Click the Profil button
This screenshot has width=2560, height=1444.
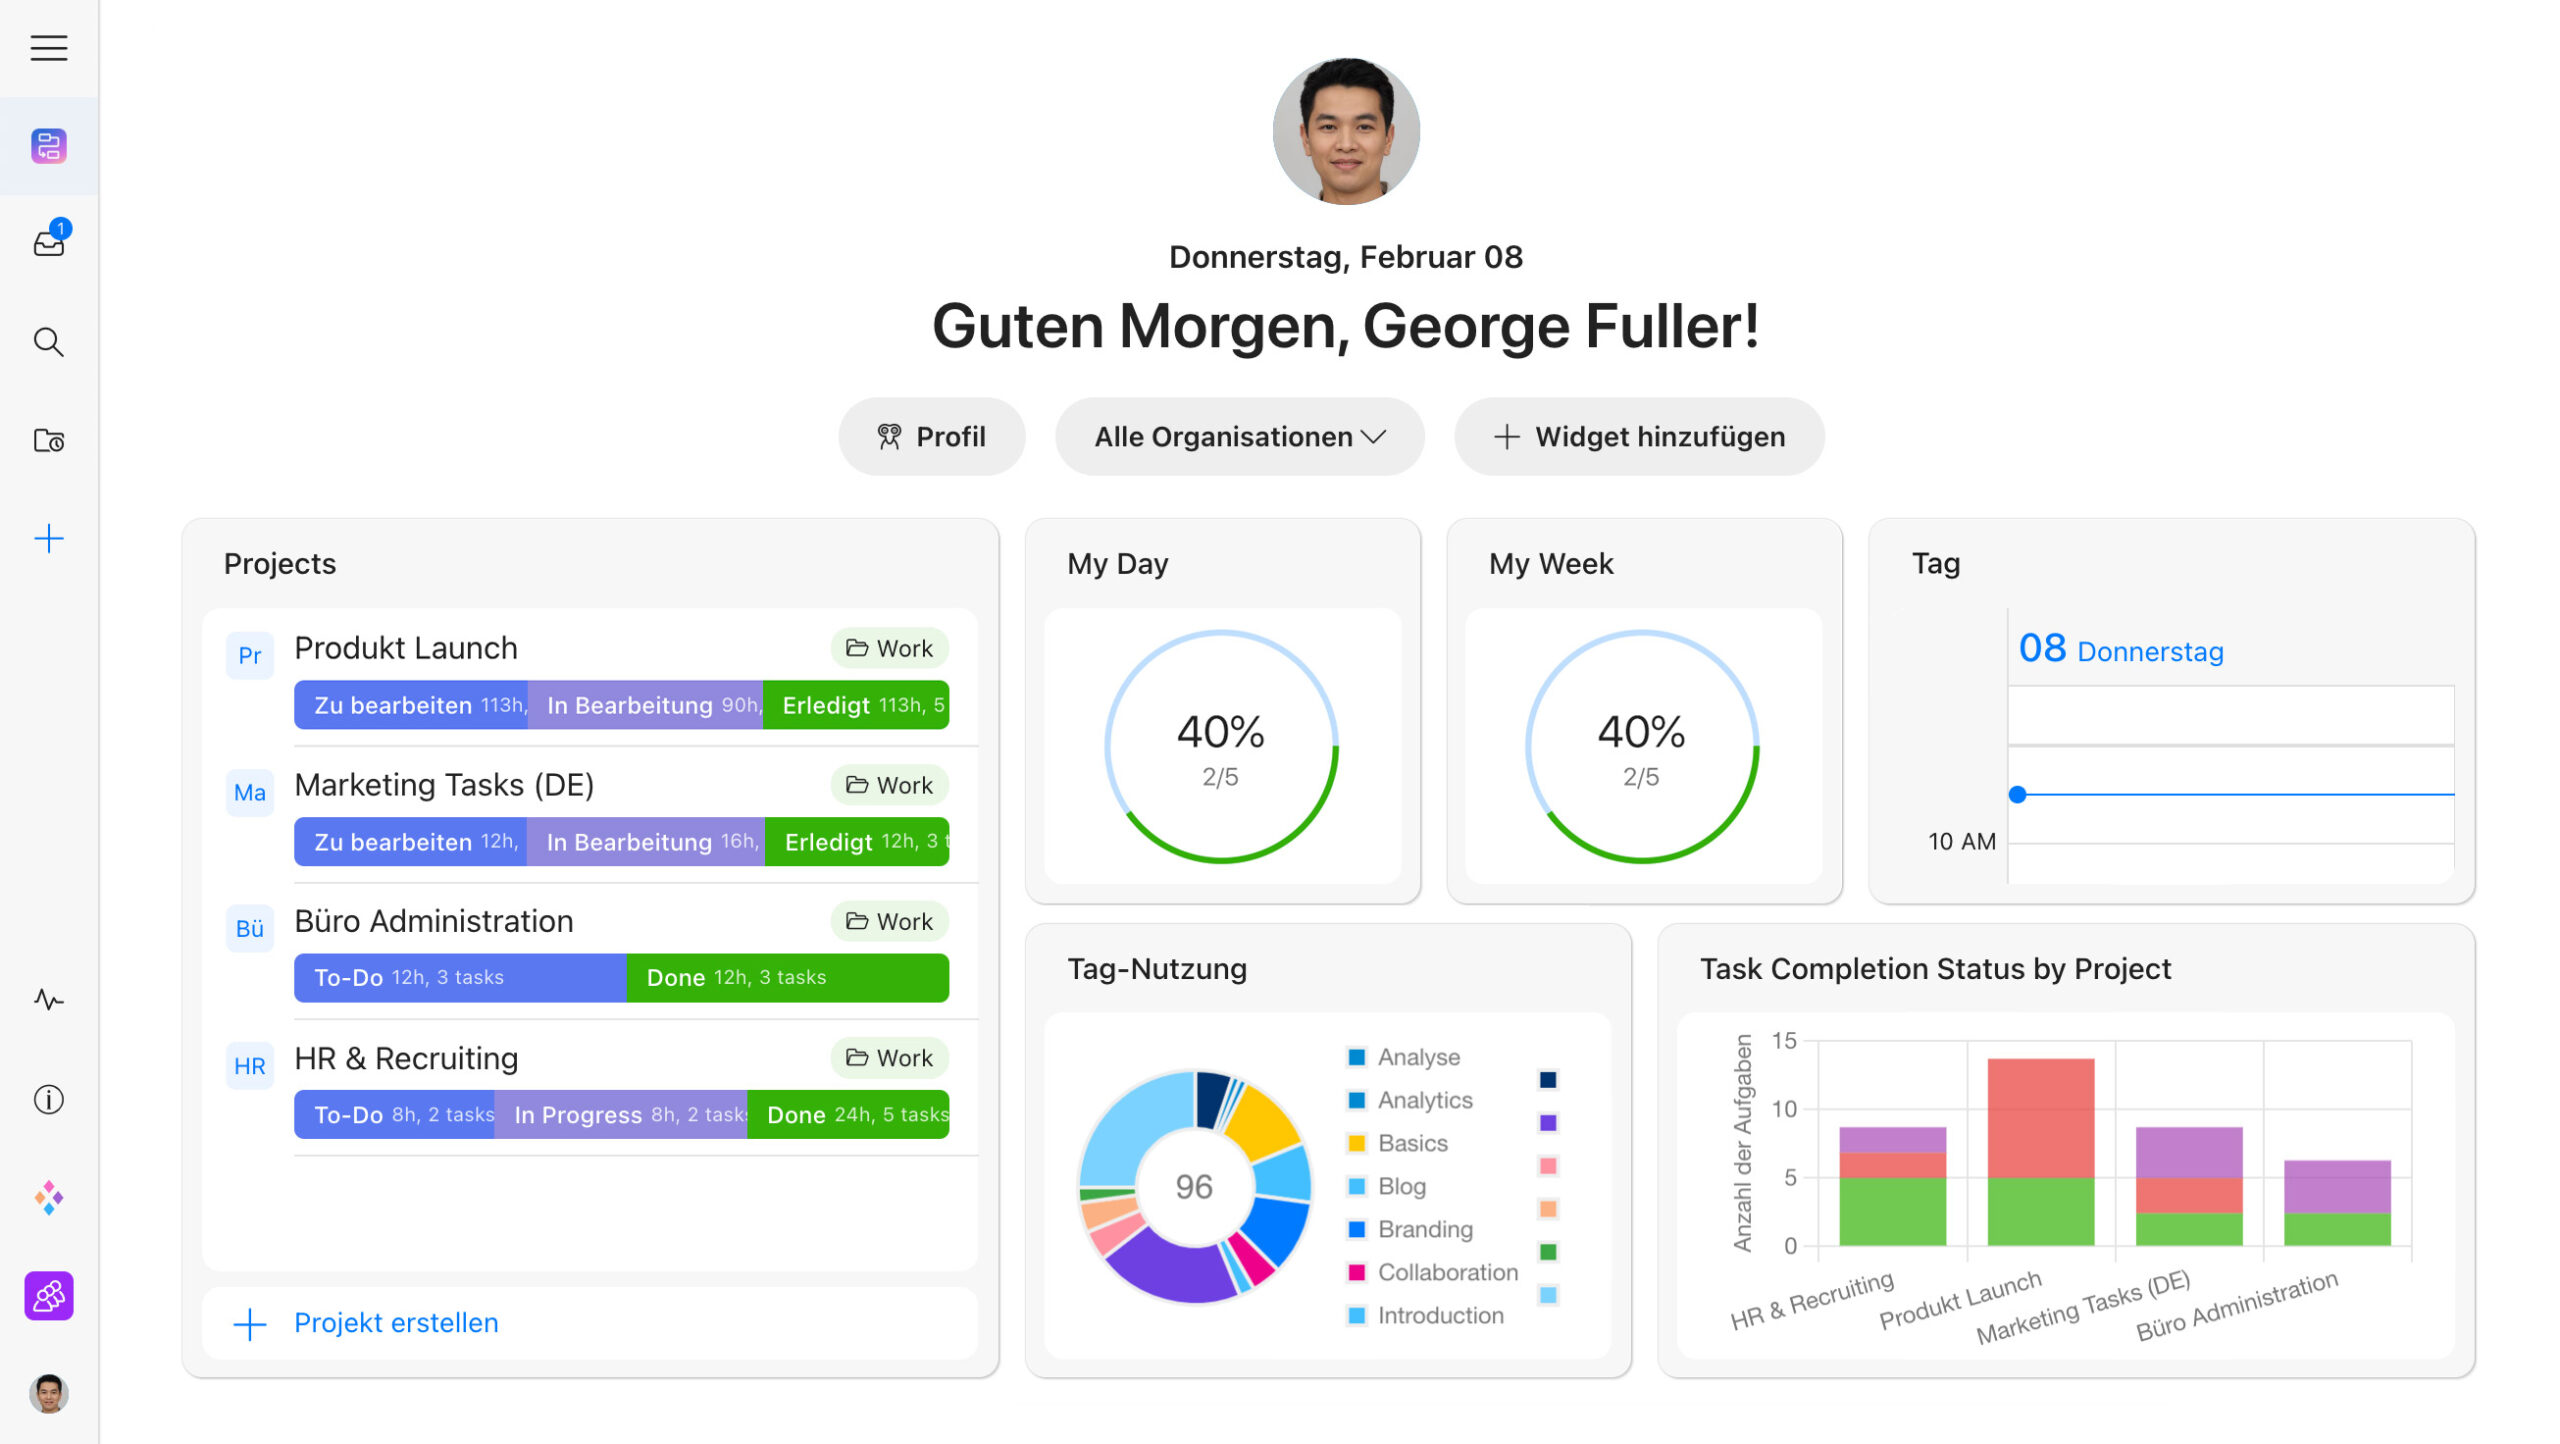931,437
